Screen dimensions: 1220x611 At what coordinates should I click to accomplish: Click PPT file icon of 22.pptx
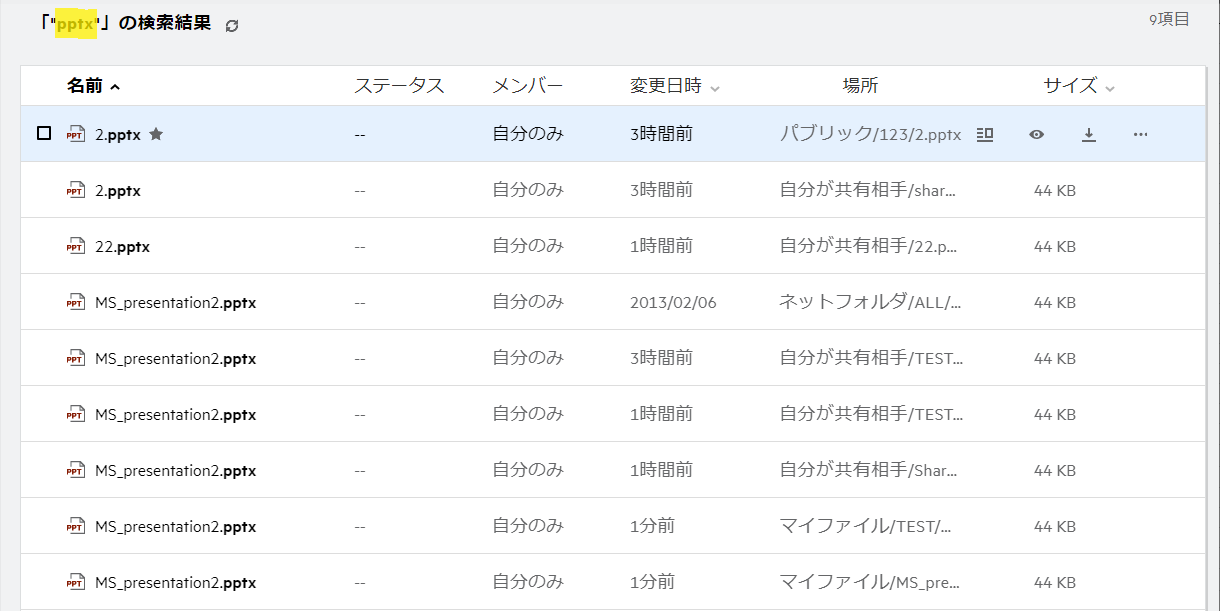click(x=76, y=246)
